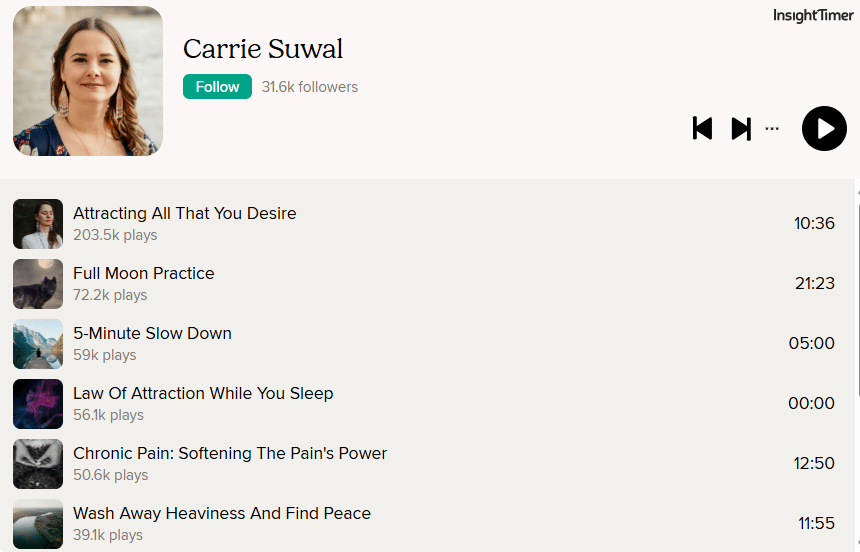Viewport: 860px width, 552px height.
Task: Skip to the previous track
Action: click(x=702, y=128)
